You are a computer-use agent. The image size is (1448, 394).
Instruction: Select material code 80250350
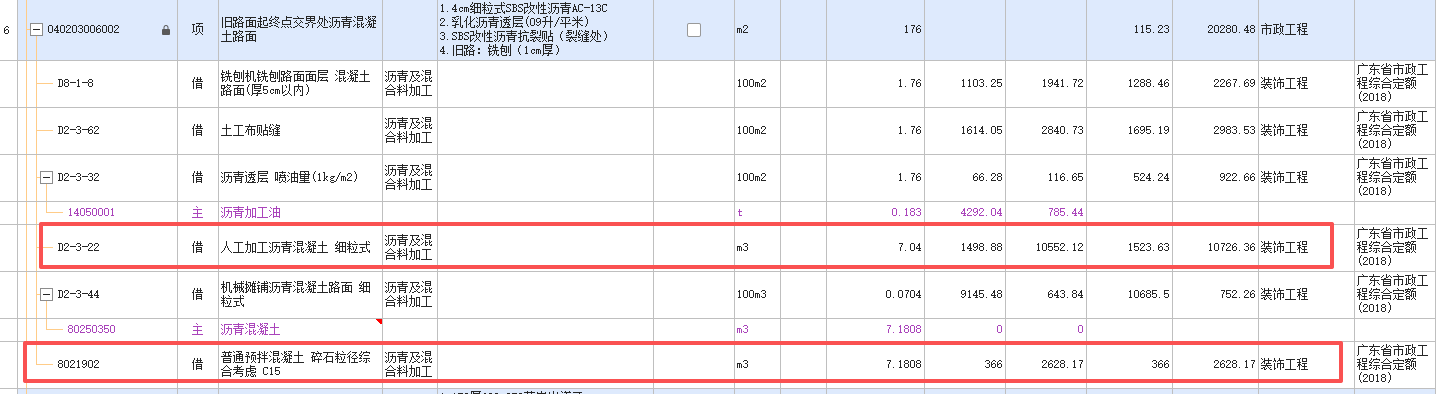[x=91, y=329]
